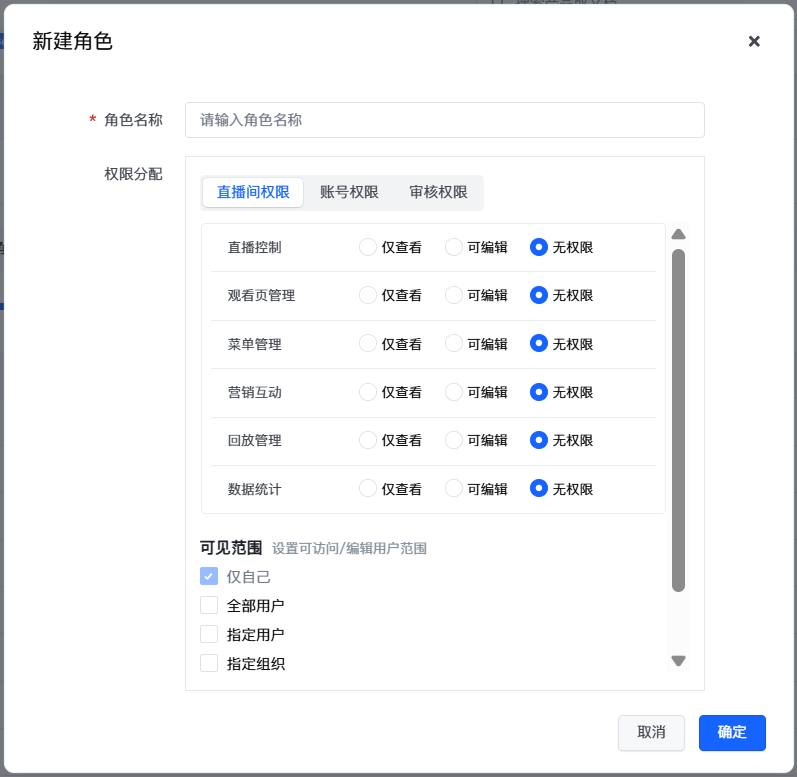
Task: Select 可编辑 for 数据统计
Action: (454, 489)
